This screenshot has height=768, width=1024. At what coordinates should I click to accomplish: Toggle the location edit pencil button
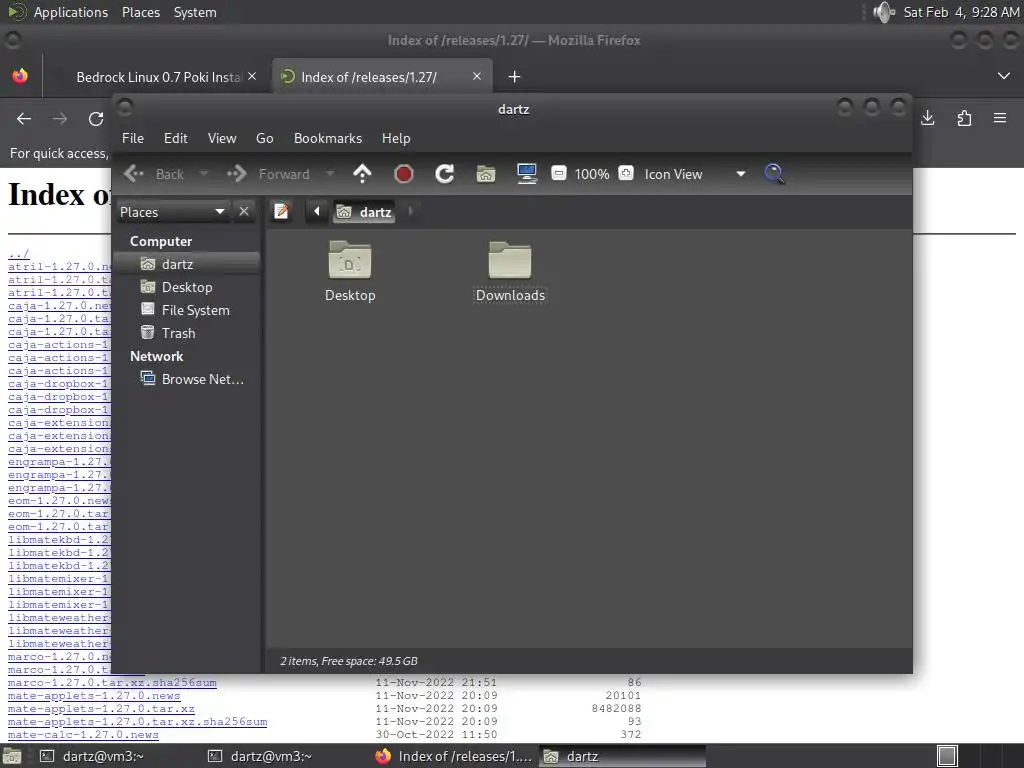tap(281, 212)
